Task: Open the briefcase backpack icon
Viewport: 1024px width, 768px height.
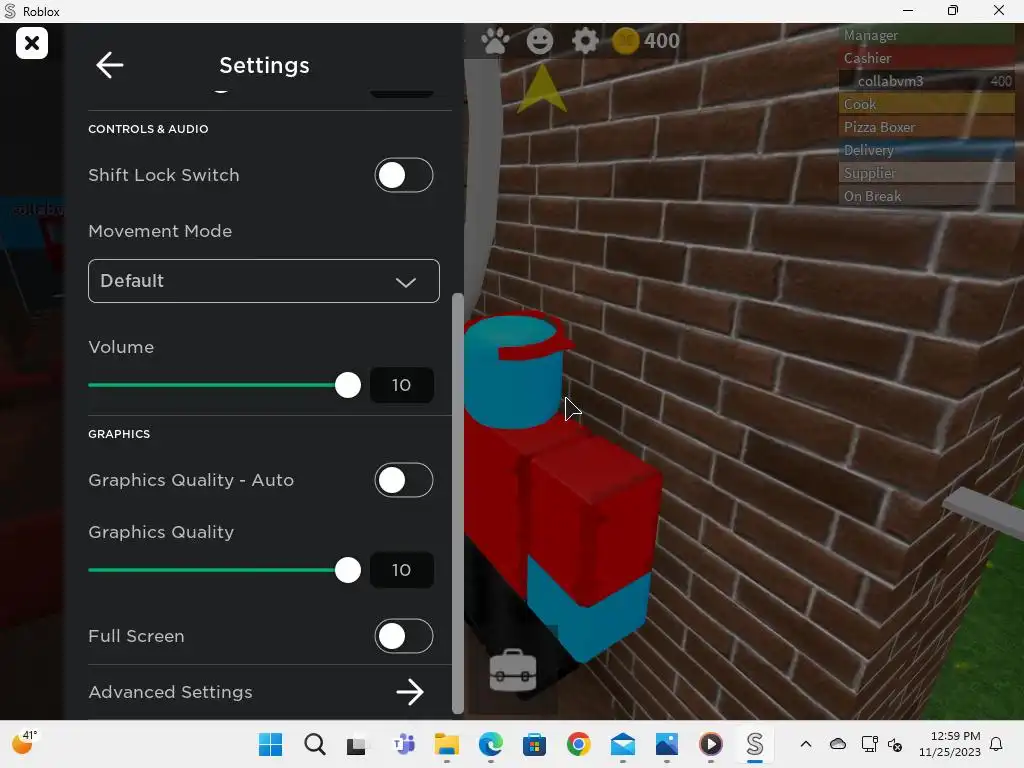Action: 513,671
